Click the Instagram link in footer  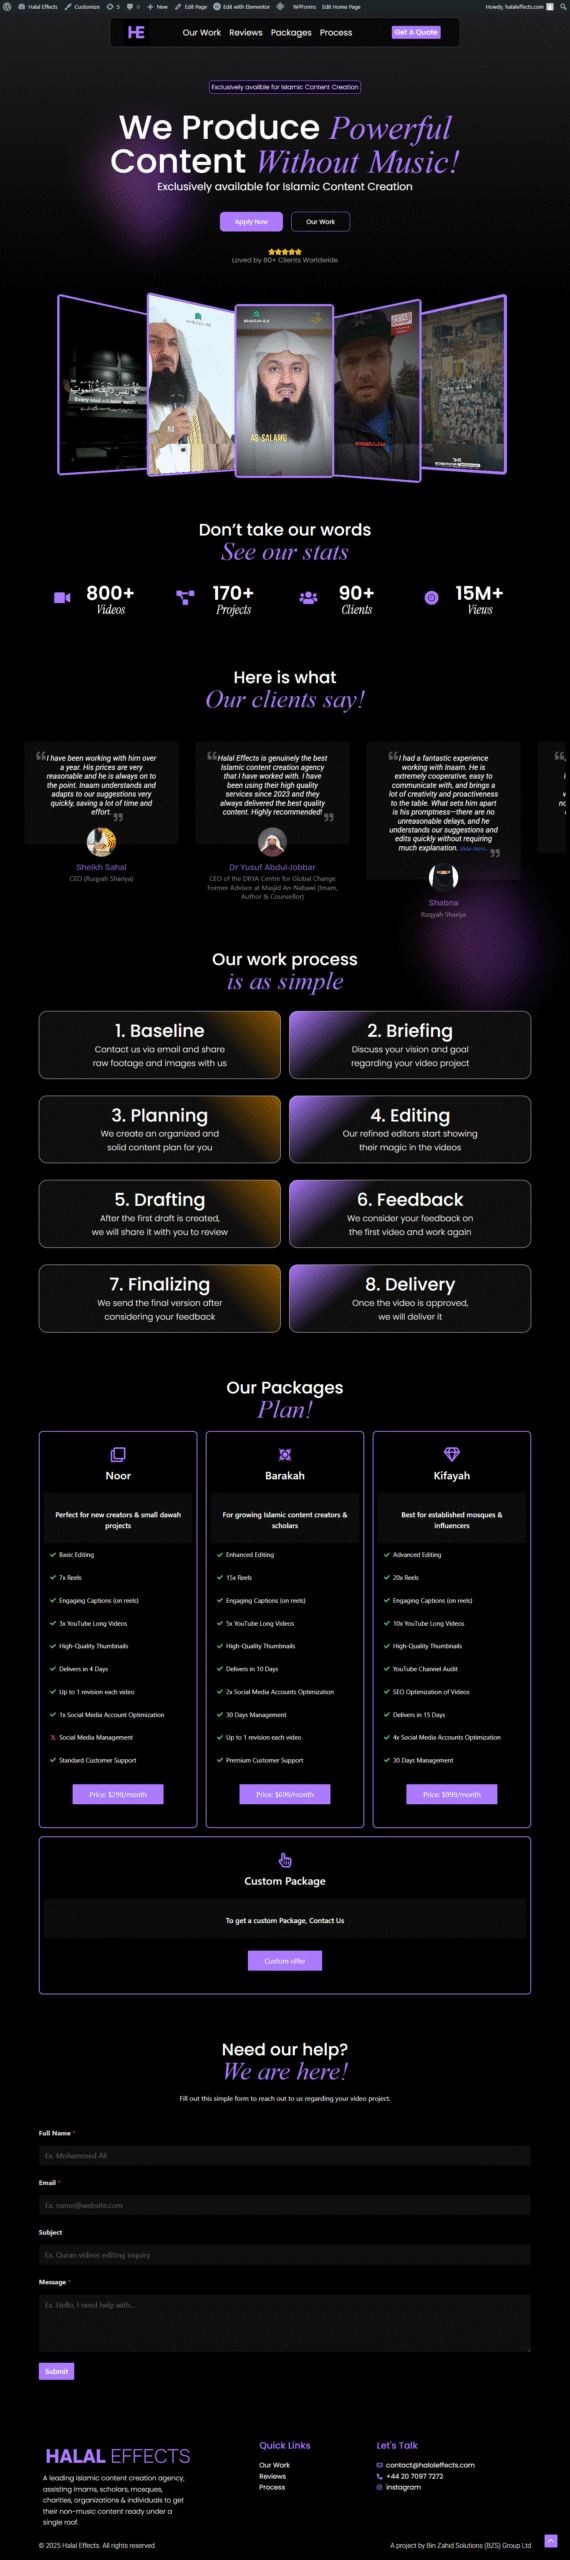click(403, 2487)
